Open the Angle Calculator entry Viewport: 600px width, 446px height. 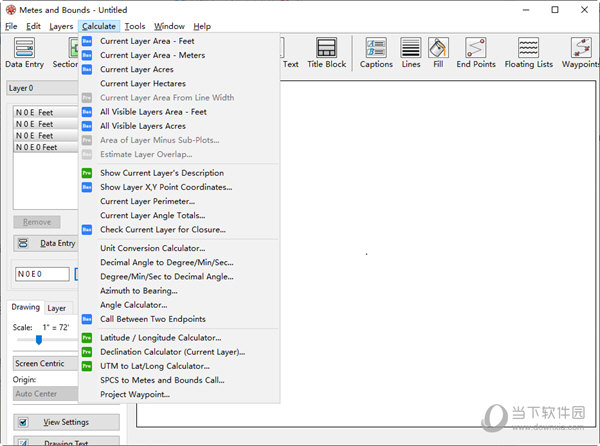tap(179, 305)
